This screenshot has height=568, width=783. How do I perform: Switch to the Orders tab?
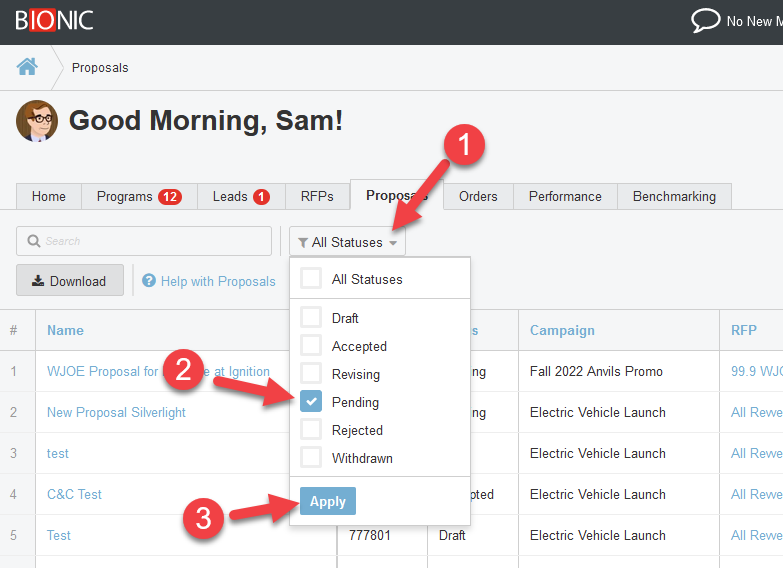tap(478, 196)
